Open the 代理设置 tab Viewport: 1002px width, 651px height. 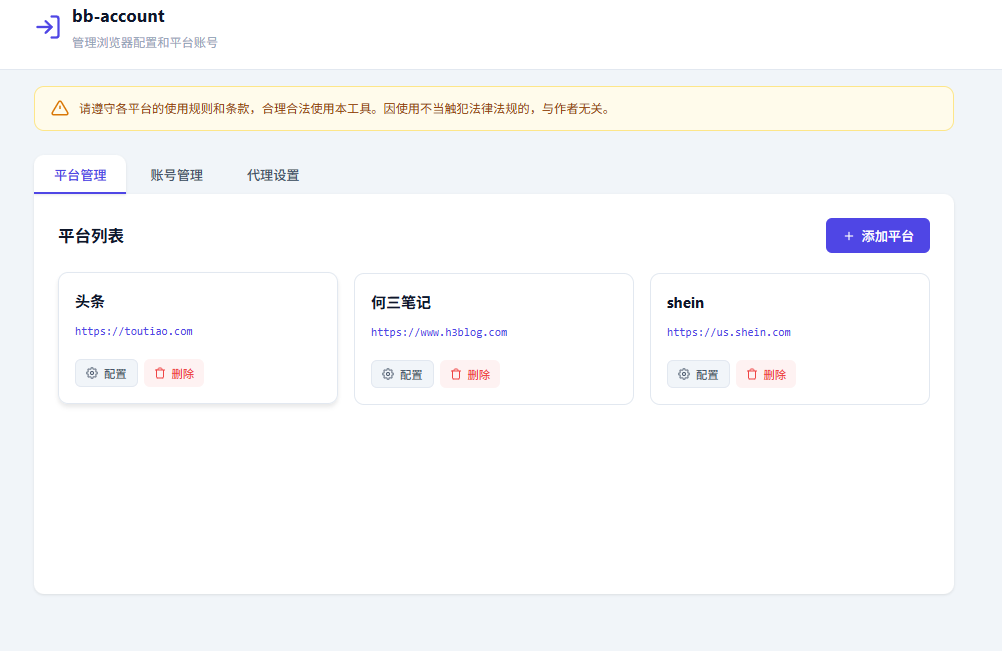[x=271, y=174]
